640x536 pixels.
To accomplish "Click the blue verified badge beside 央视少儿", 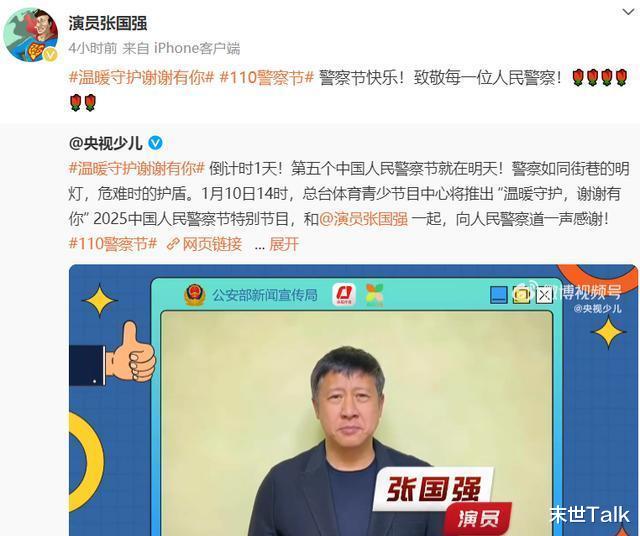I will (x=155, y=143).
